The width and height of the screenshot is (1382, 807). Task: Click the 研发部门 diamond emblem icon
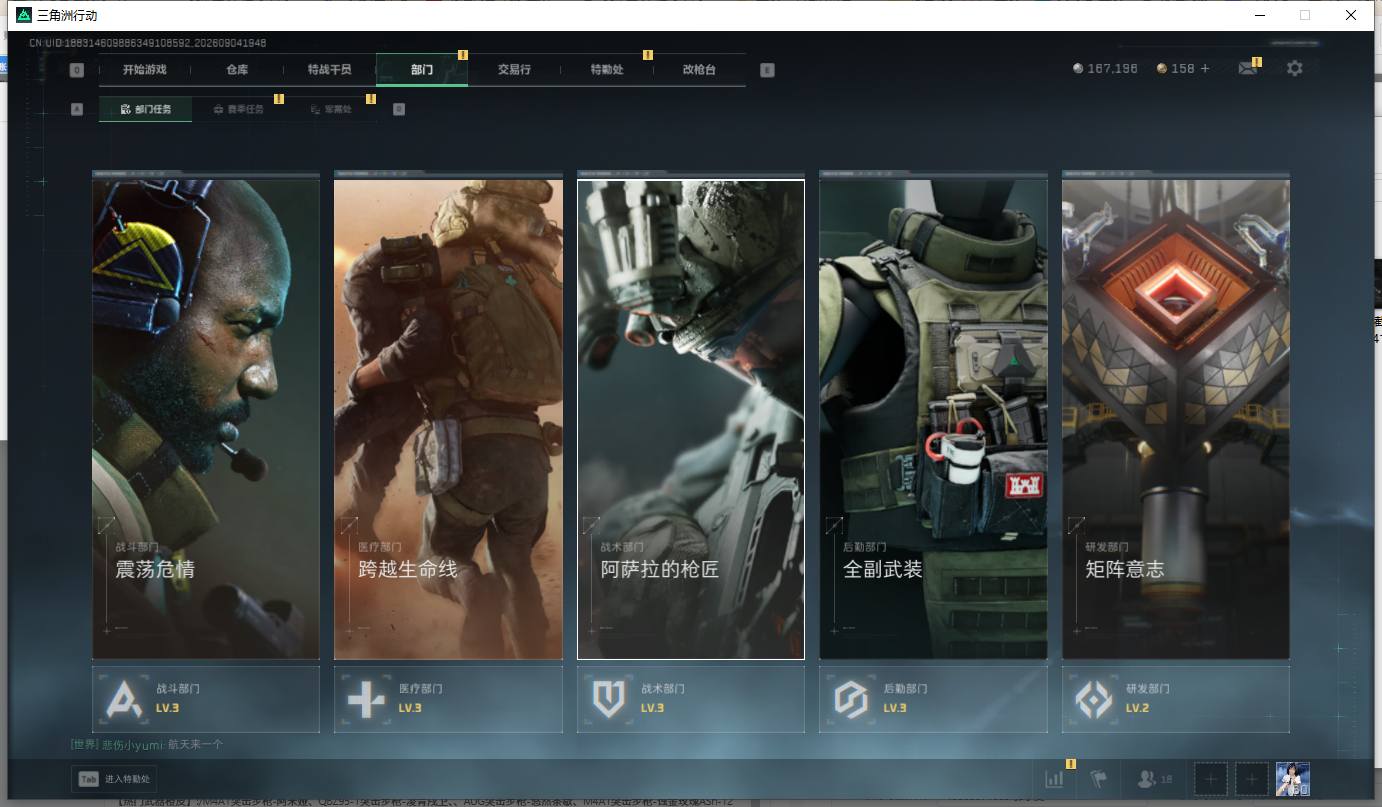pos(1094,700)
